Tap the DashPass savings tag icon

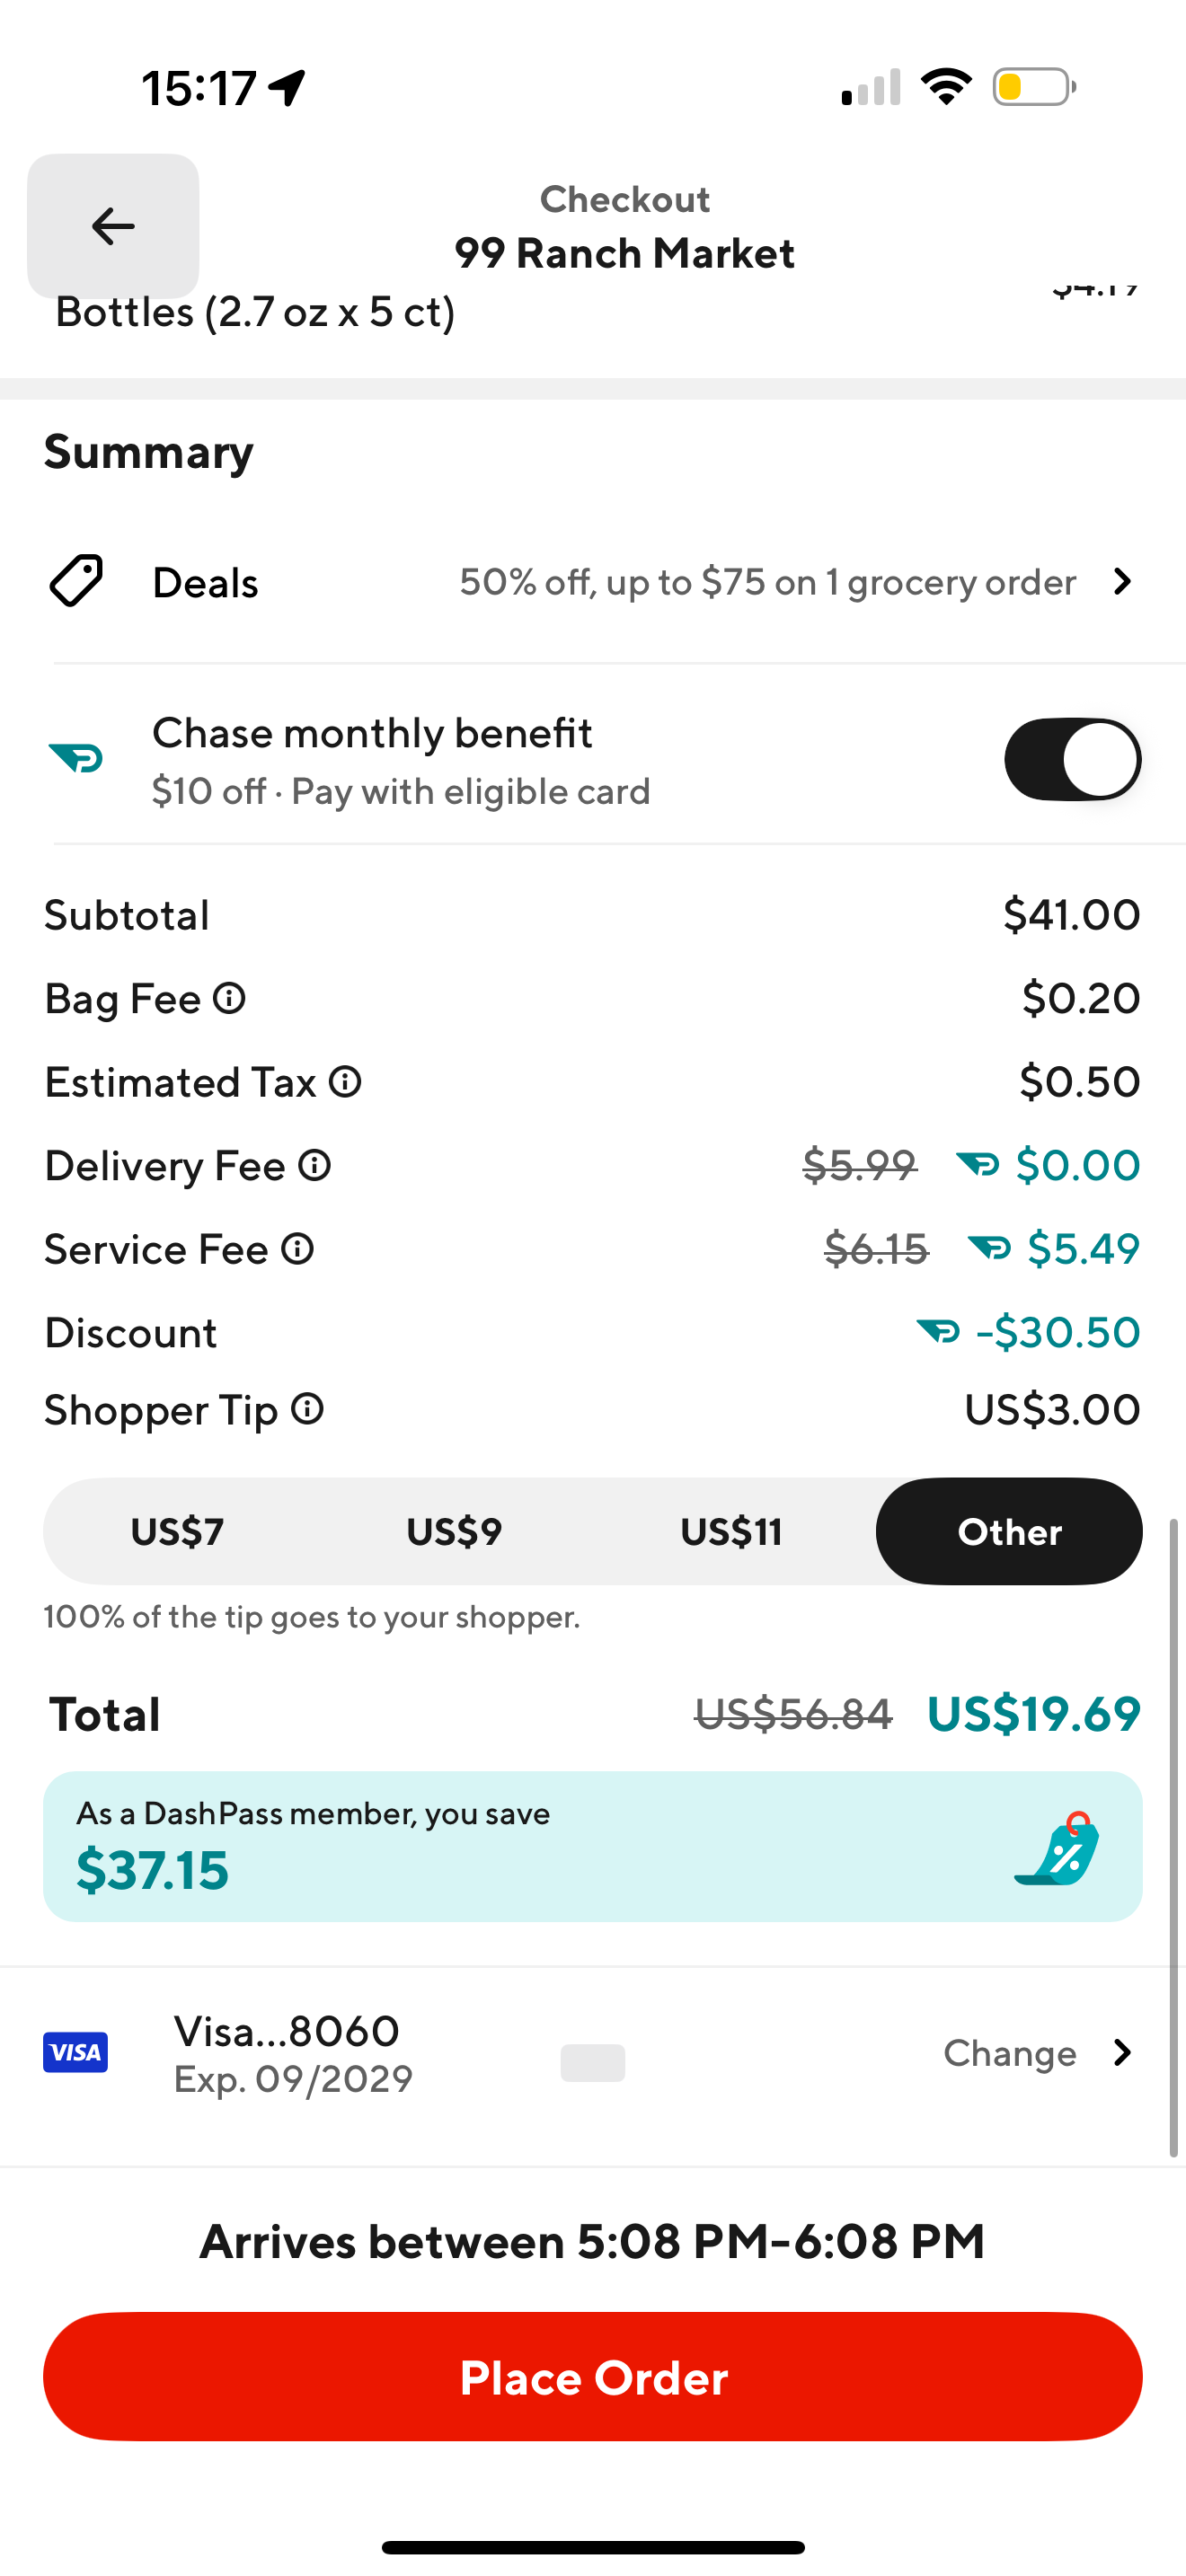(1059, 1849)
